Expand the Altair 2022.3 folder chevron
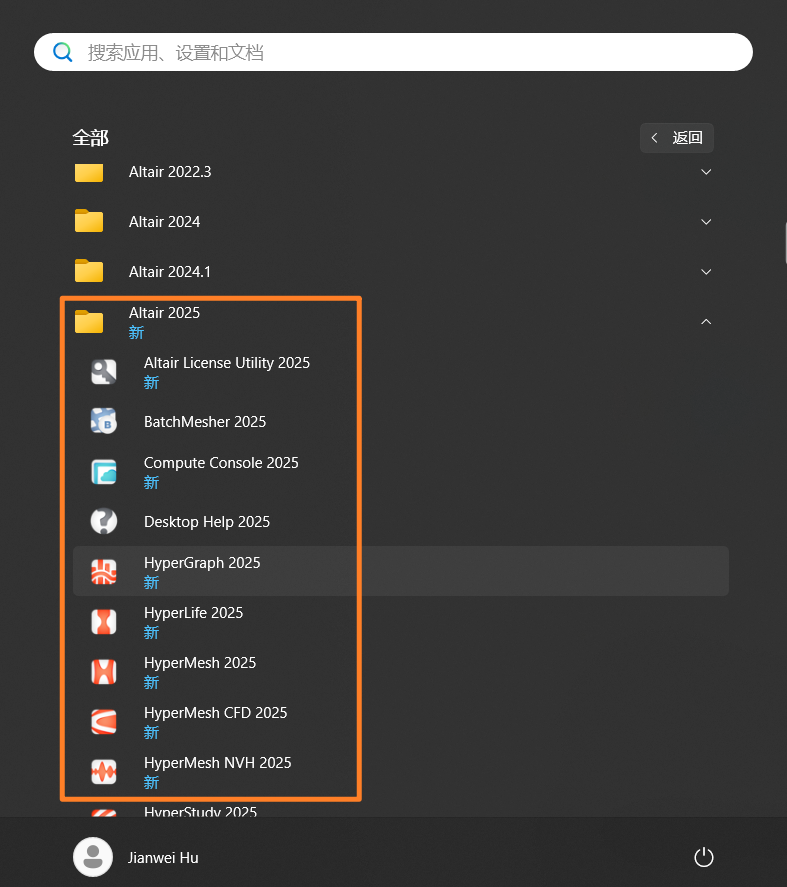 coord(706,172)
